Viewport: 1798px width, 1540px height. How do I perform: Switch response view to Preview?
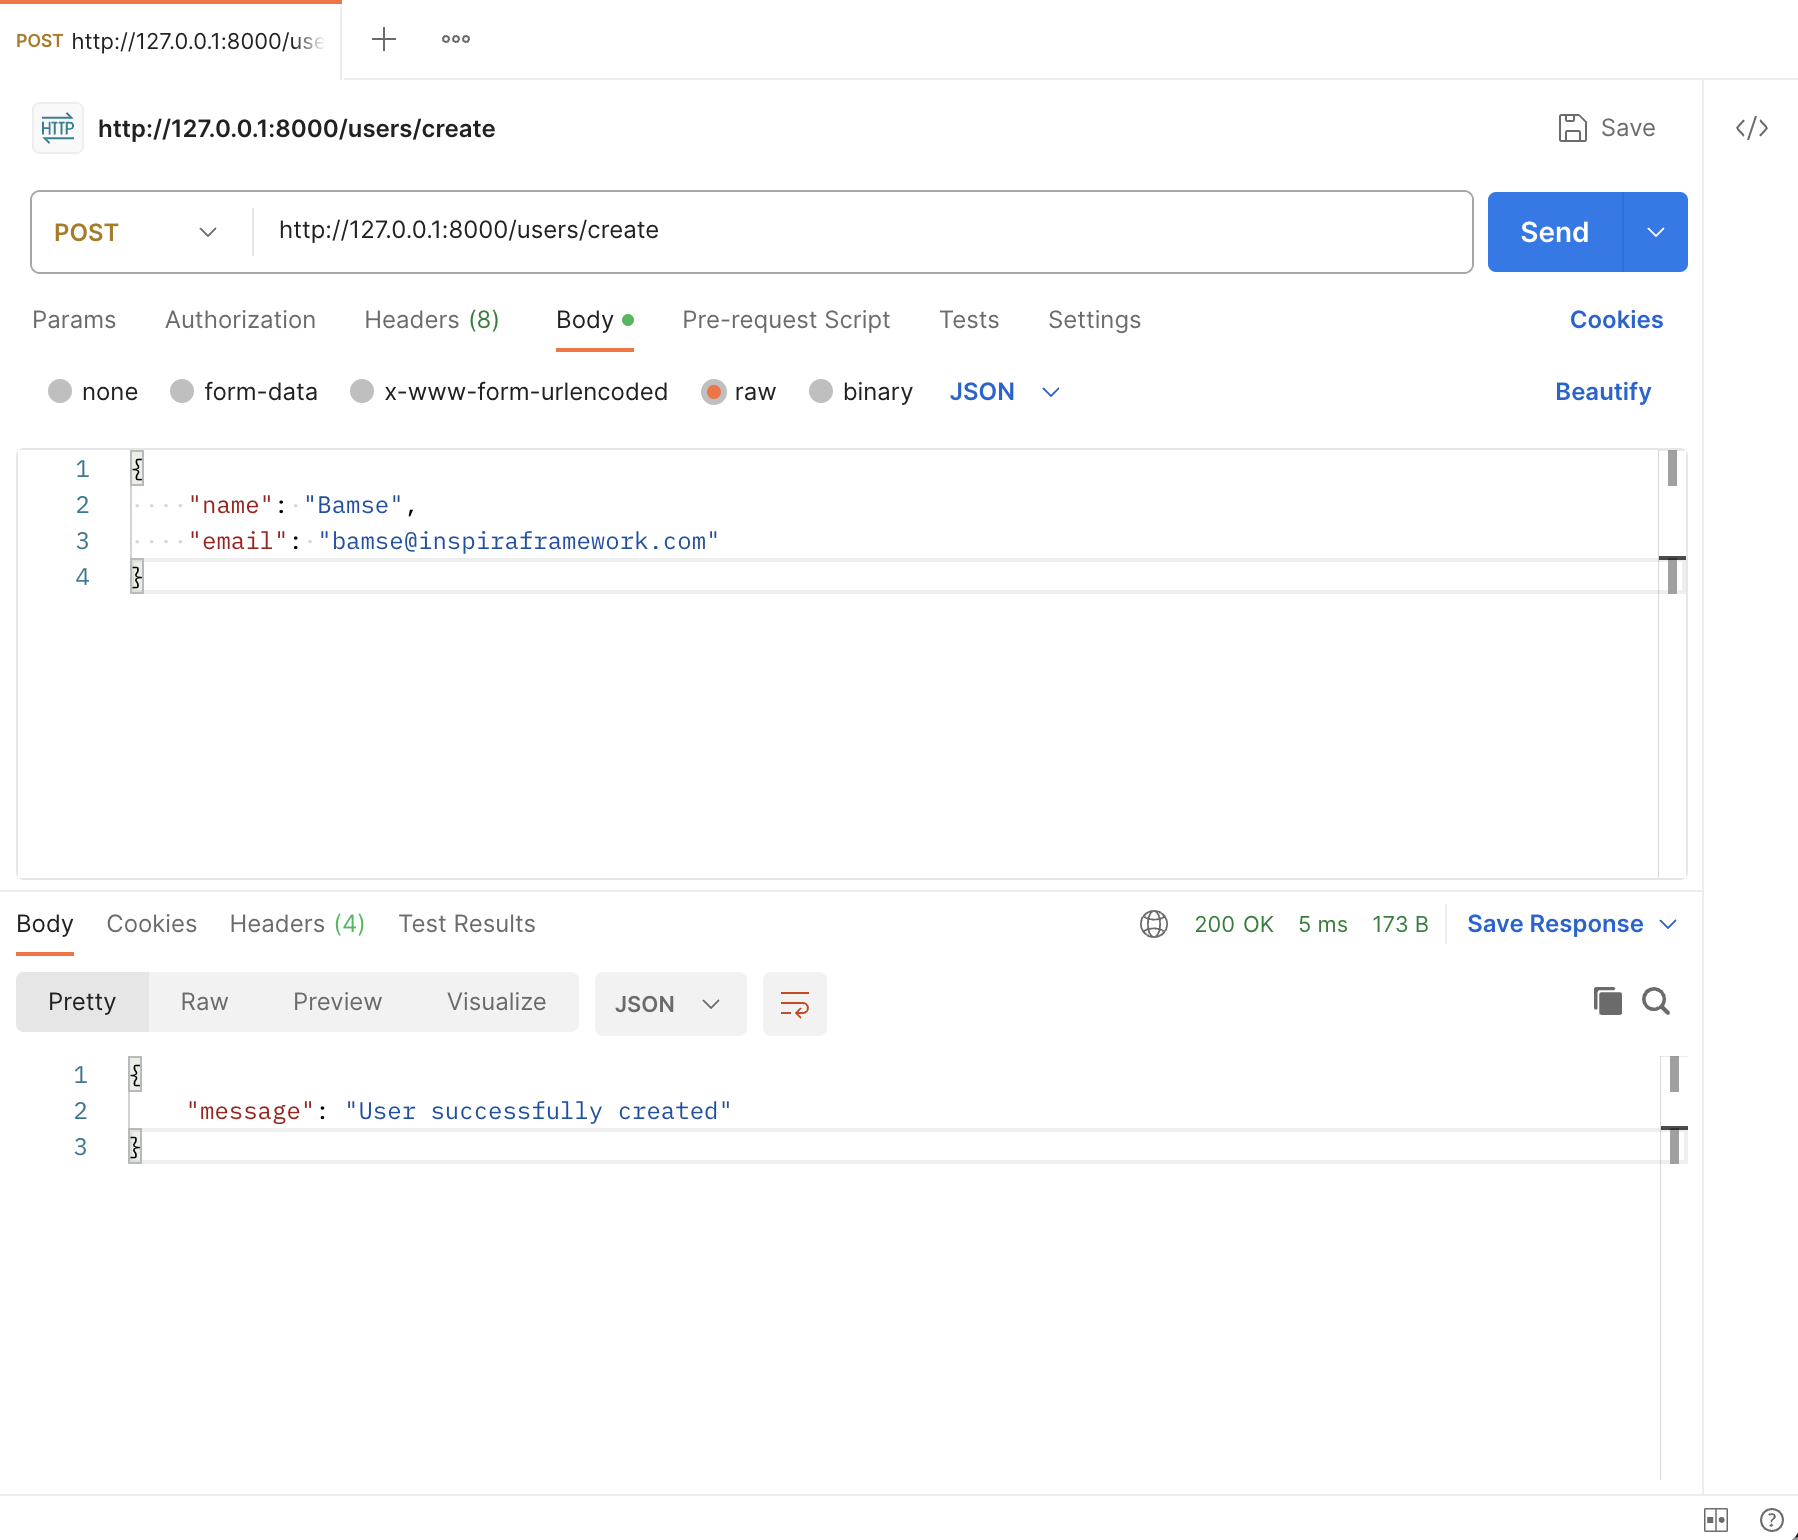click(338, 1002)
